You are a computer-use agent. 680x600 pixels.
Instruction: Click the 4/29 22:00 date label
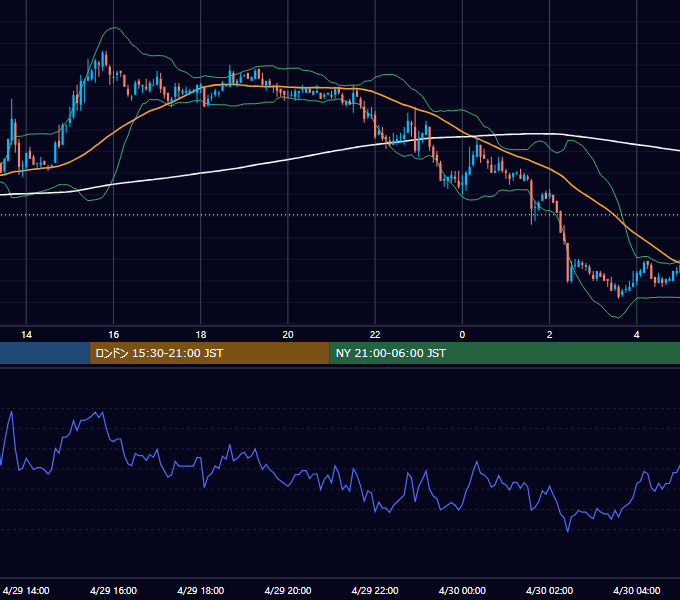pos(375,590)
